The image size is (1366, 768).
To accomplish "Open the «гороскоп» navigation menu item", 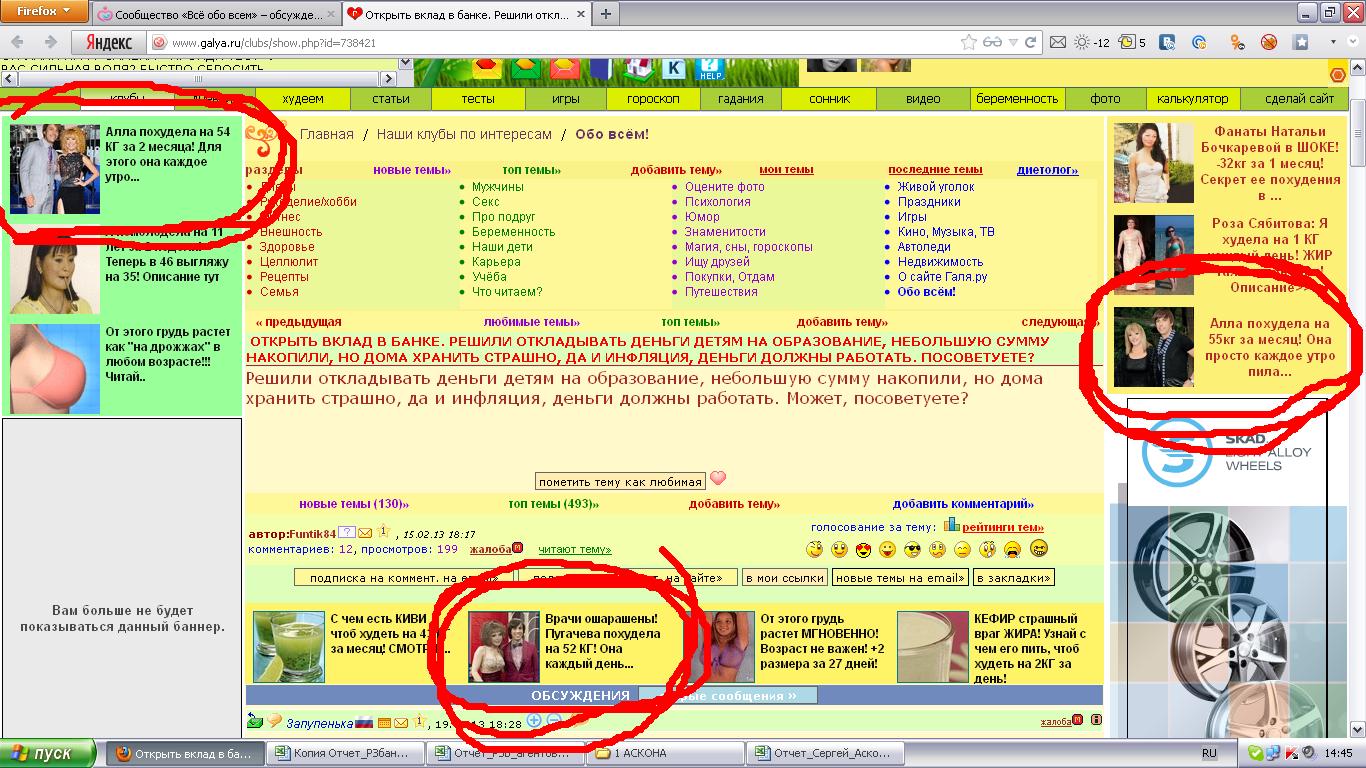I will (x=653, y=99).
